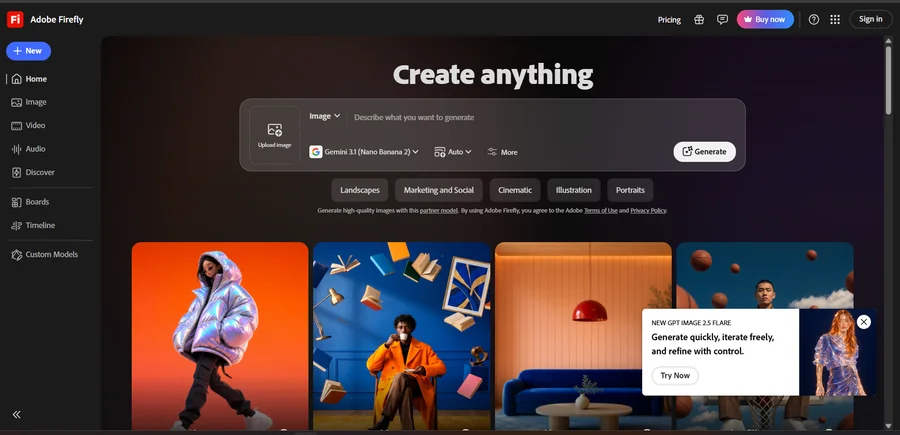The width and height of the screenshot is (900, 435).
Task: Click the Home sidebar icon
Action: (17, 79)
